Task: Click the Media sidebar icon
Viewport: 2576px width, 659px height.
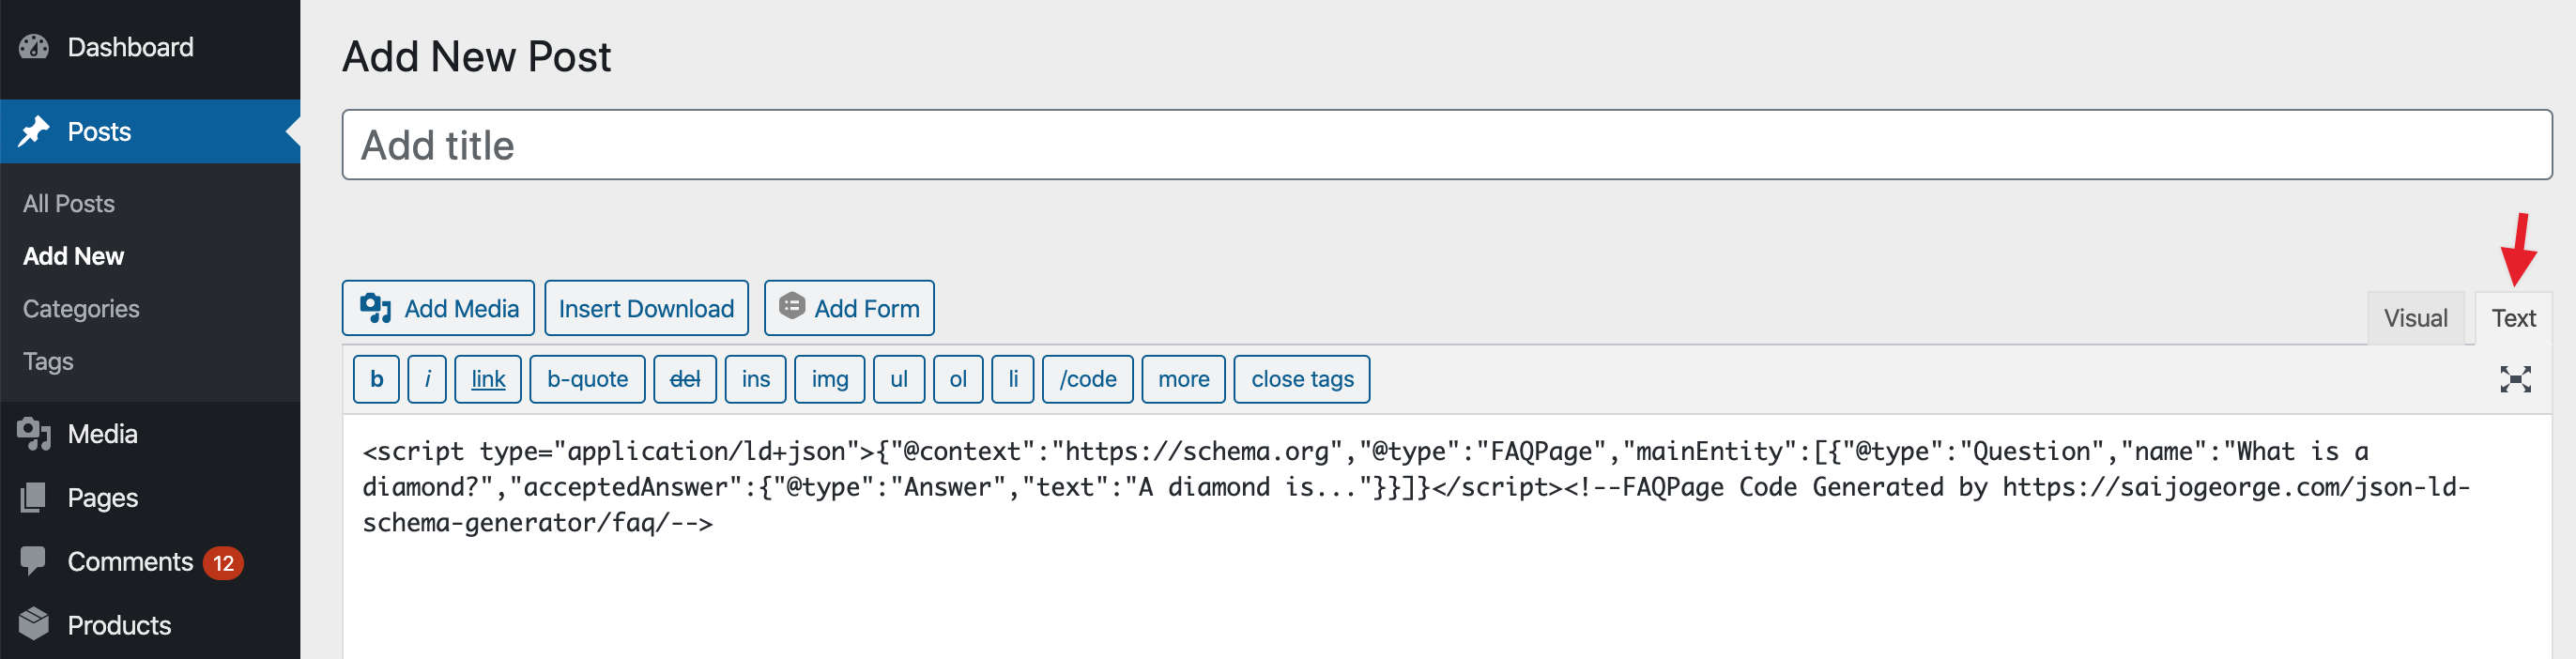Action: [34, 433]
